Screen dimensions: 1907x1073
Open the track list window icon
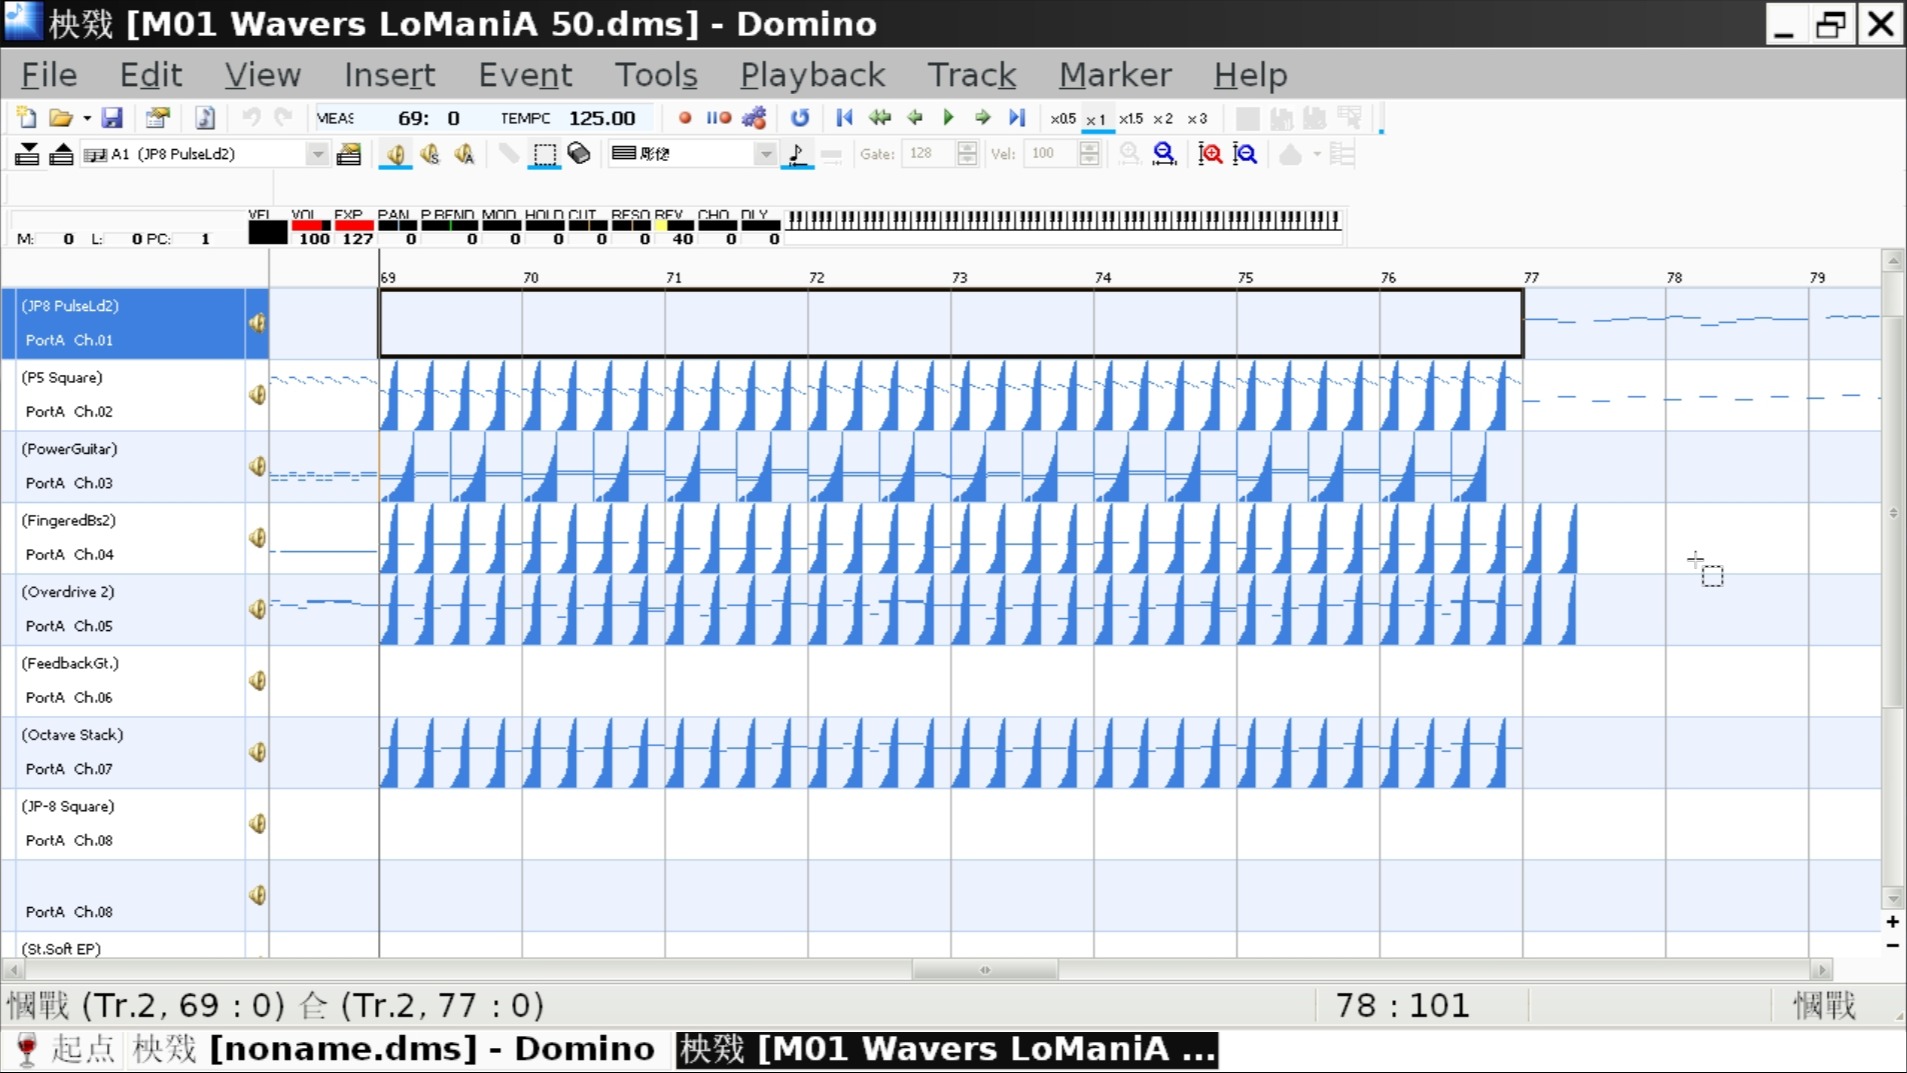(349, 154)
